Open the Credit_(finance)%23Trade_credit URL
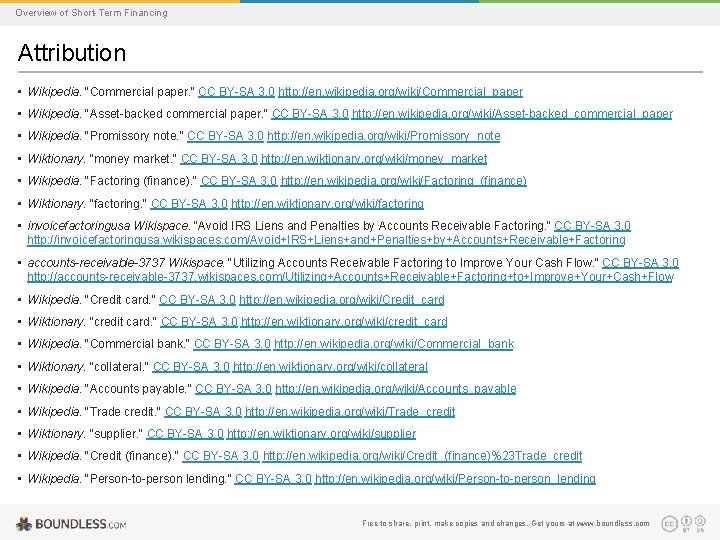This screenshot has height=540, width=720. click(422, 456)
